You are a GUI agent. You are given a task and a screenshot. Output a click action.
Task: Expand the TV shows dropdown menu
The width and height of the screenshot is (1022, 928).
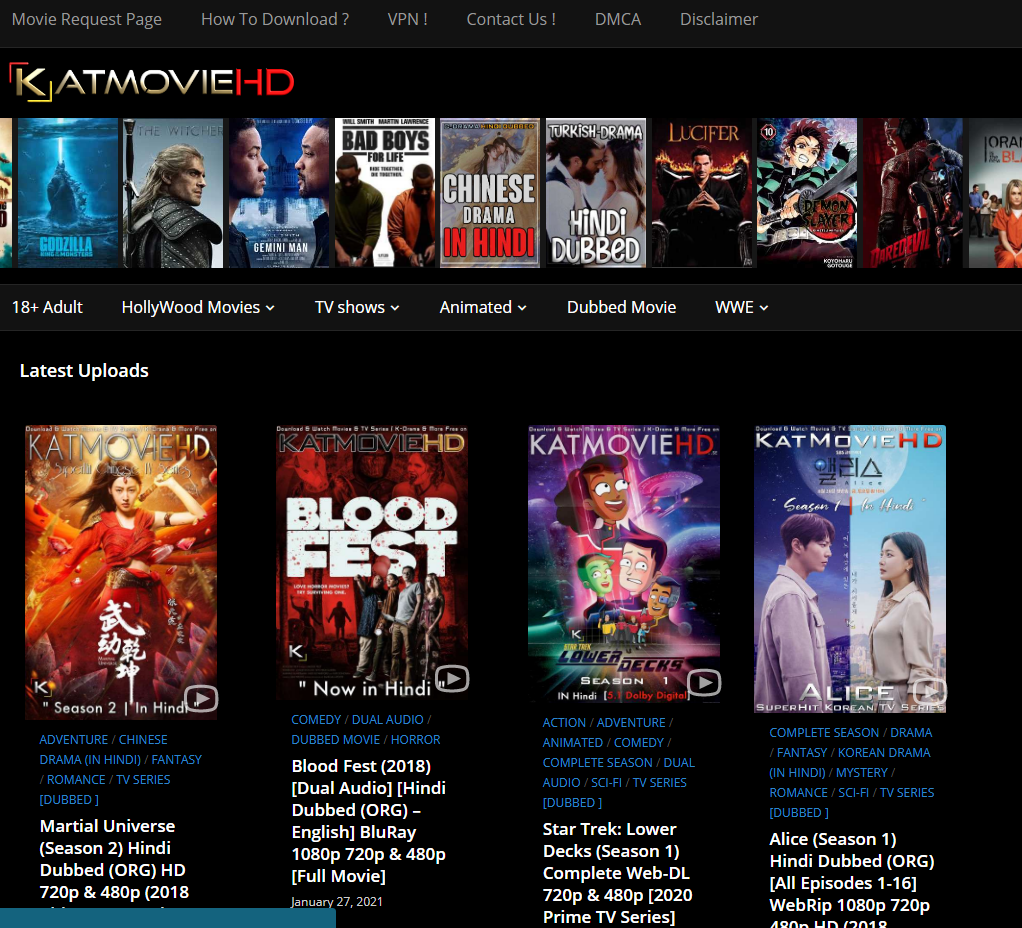[x=357, y=307]
